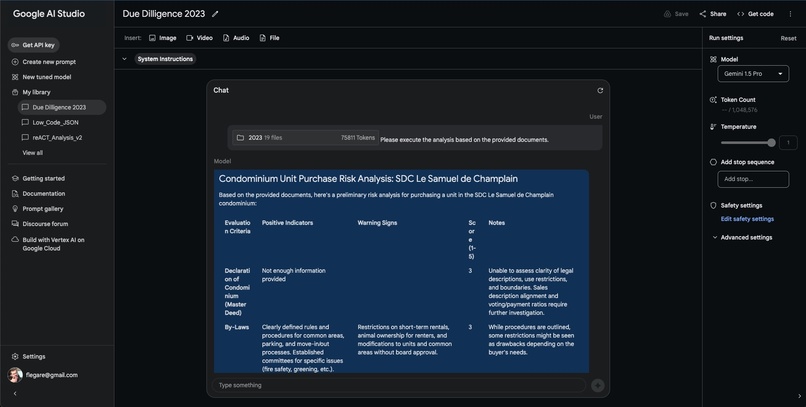This screenshot has width=806, height=407.
Task: Reset the run settings
Action: pos(788,39)
